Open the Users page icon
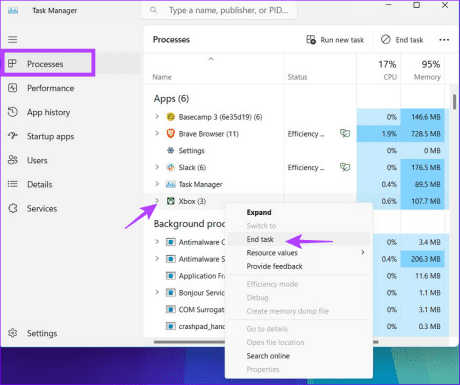Viewport: 460px width, 385px height. pos(13,160)
